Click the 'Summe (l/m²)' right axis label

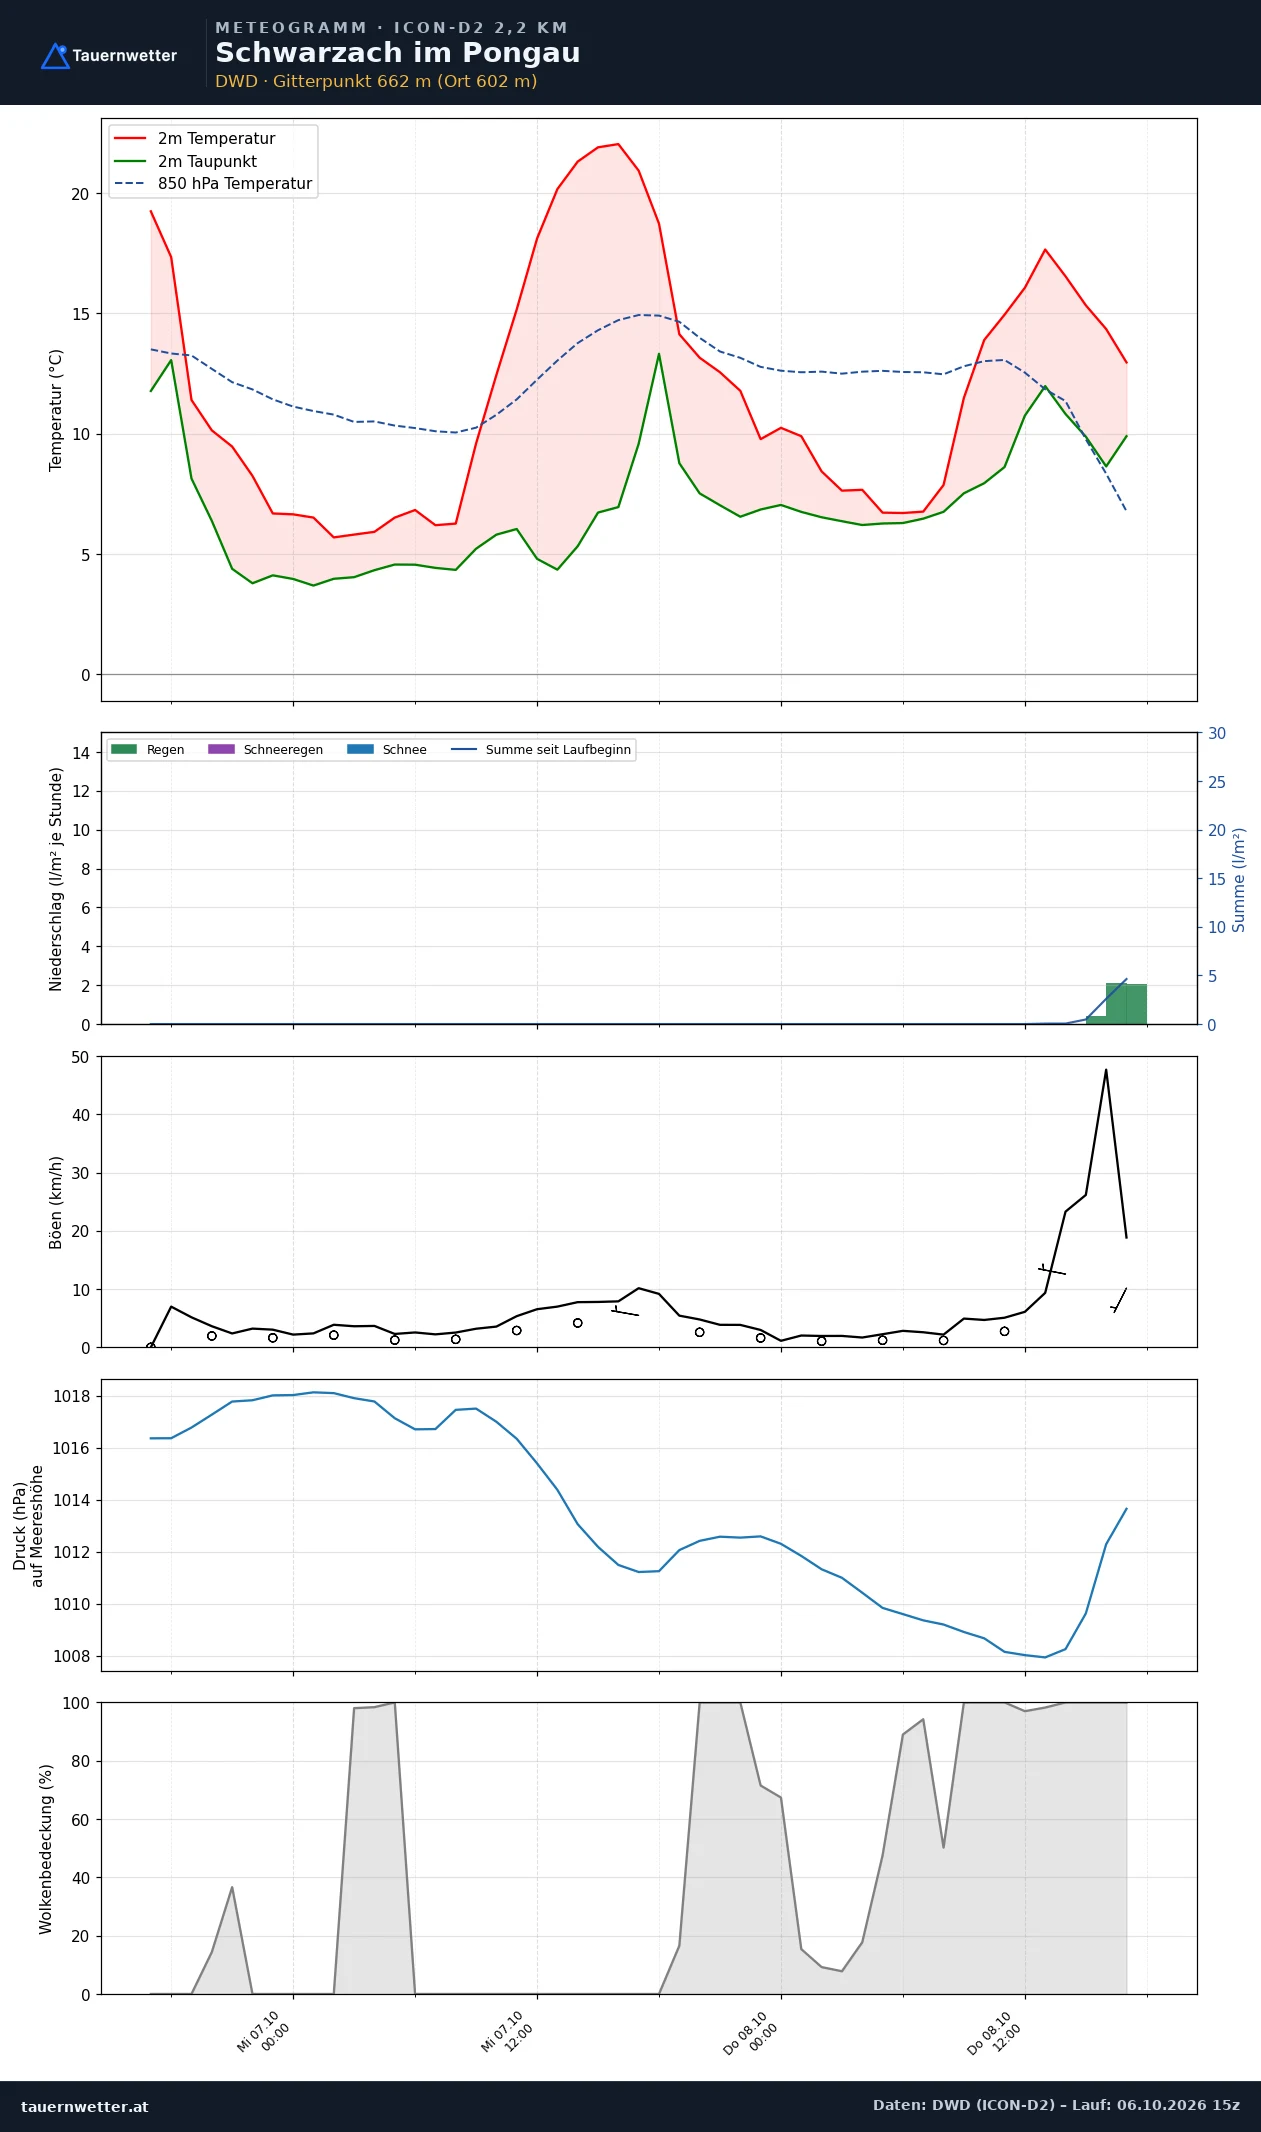tap(1239, 880)
